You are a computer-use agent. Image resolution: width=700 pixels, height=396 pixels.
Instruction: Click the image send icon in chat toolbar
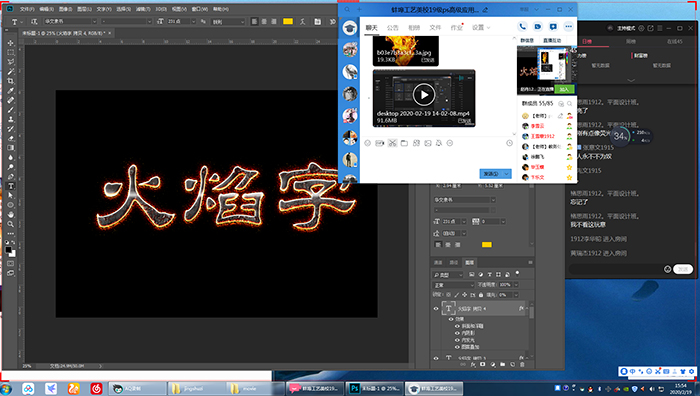pyautogui.click(x=428, y=143)
